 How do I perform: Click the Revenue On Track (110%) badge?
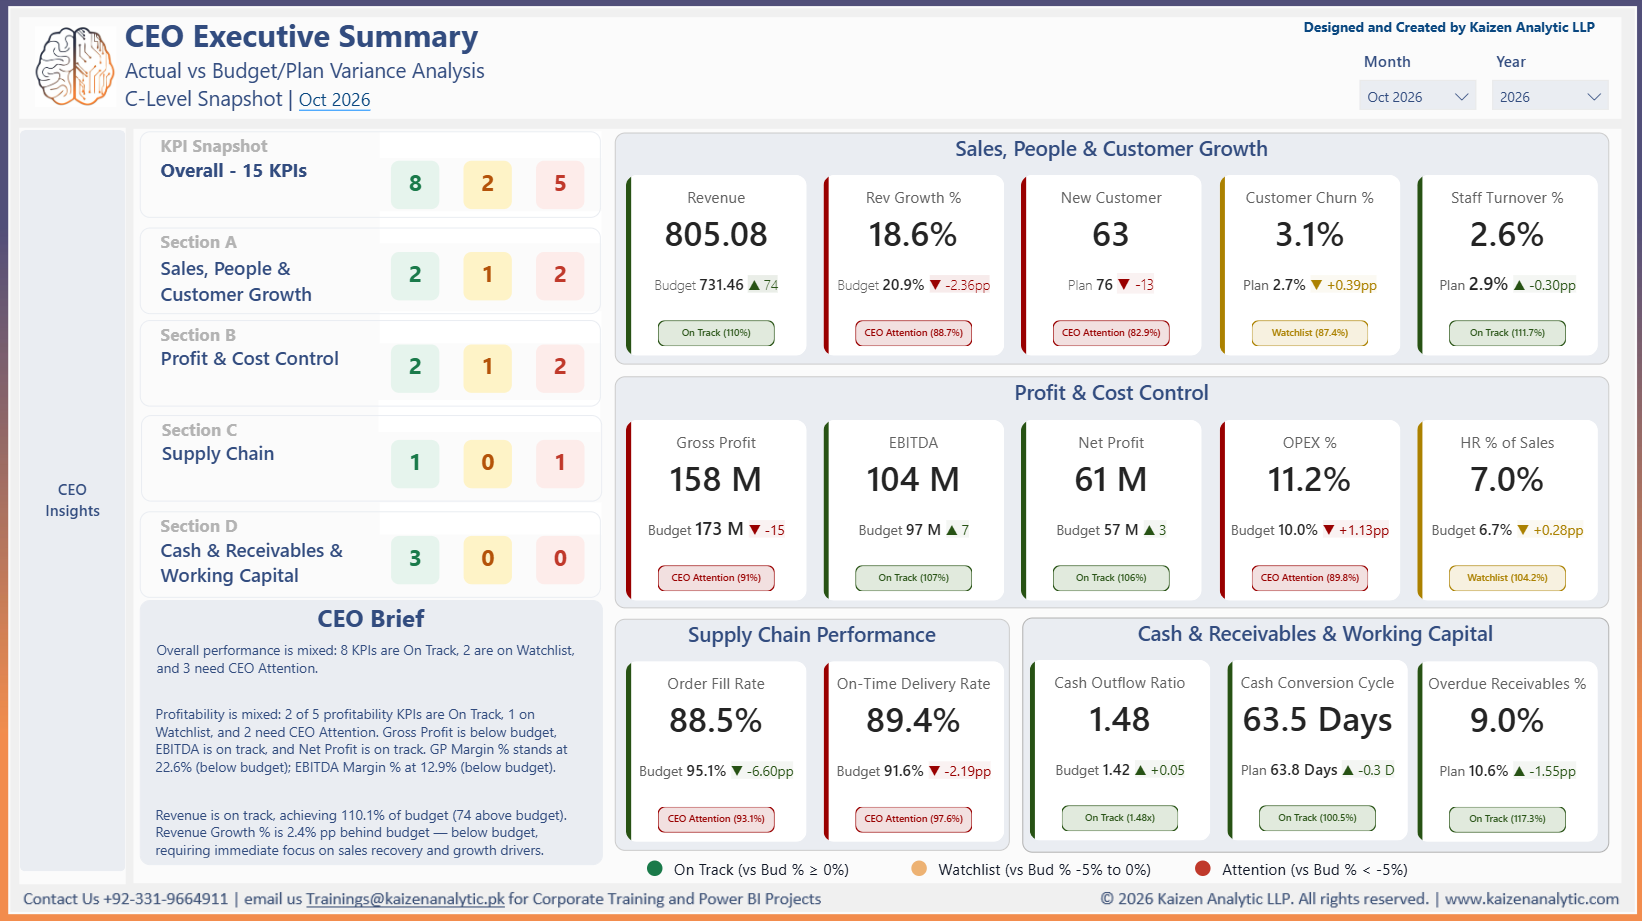(x=716, y=333)
